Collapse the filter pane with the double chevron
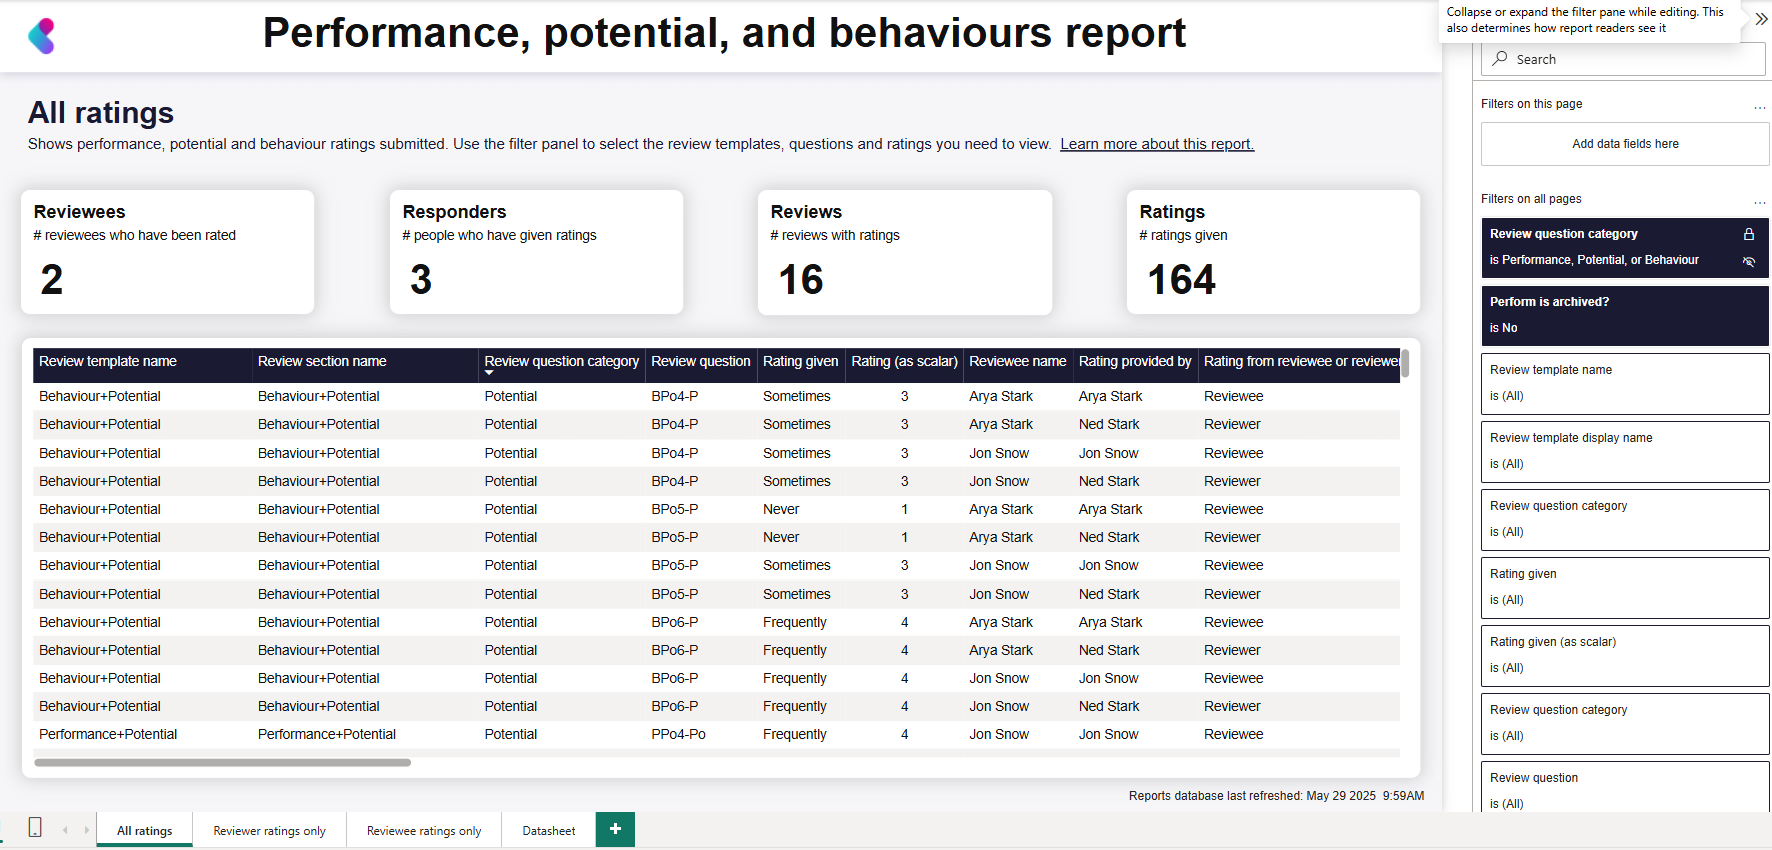Screen dimensions: 1772x850 click(x=1761, y=19)
